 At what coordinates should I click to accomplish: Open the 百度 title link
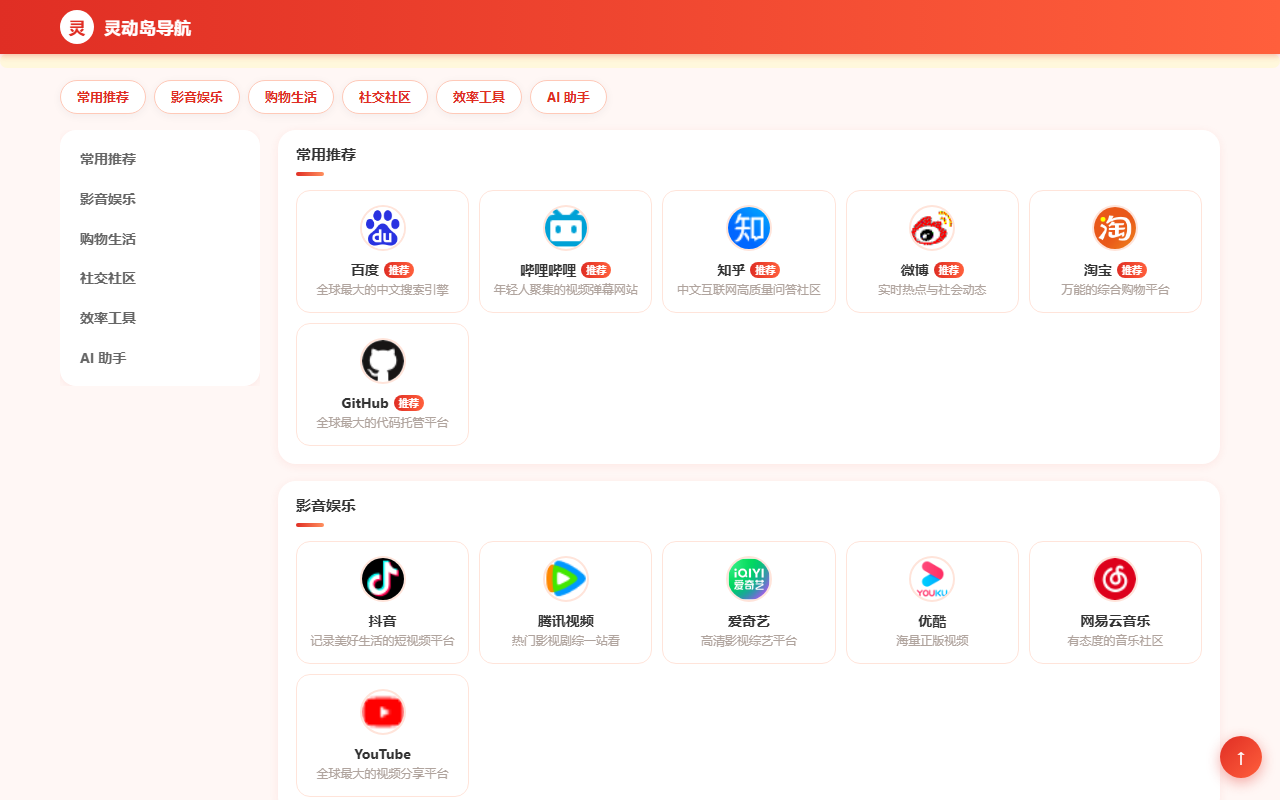point(365,270)
